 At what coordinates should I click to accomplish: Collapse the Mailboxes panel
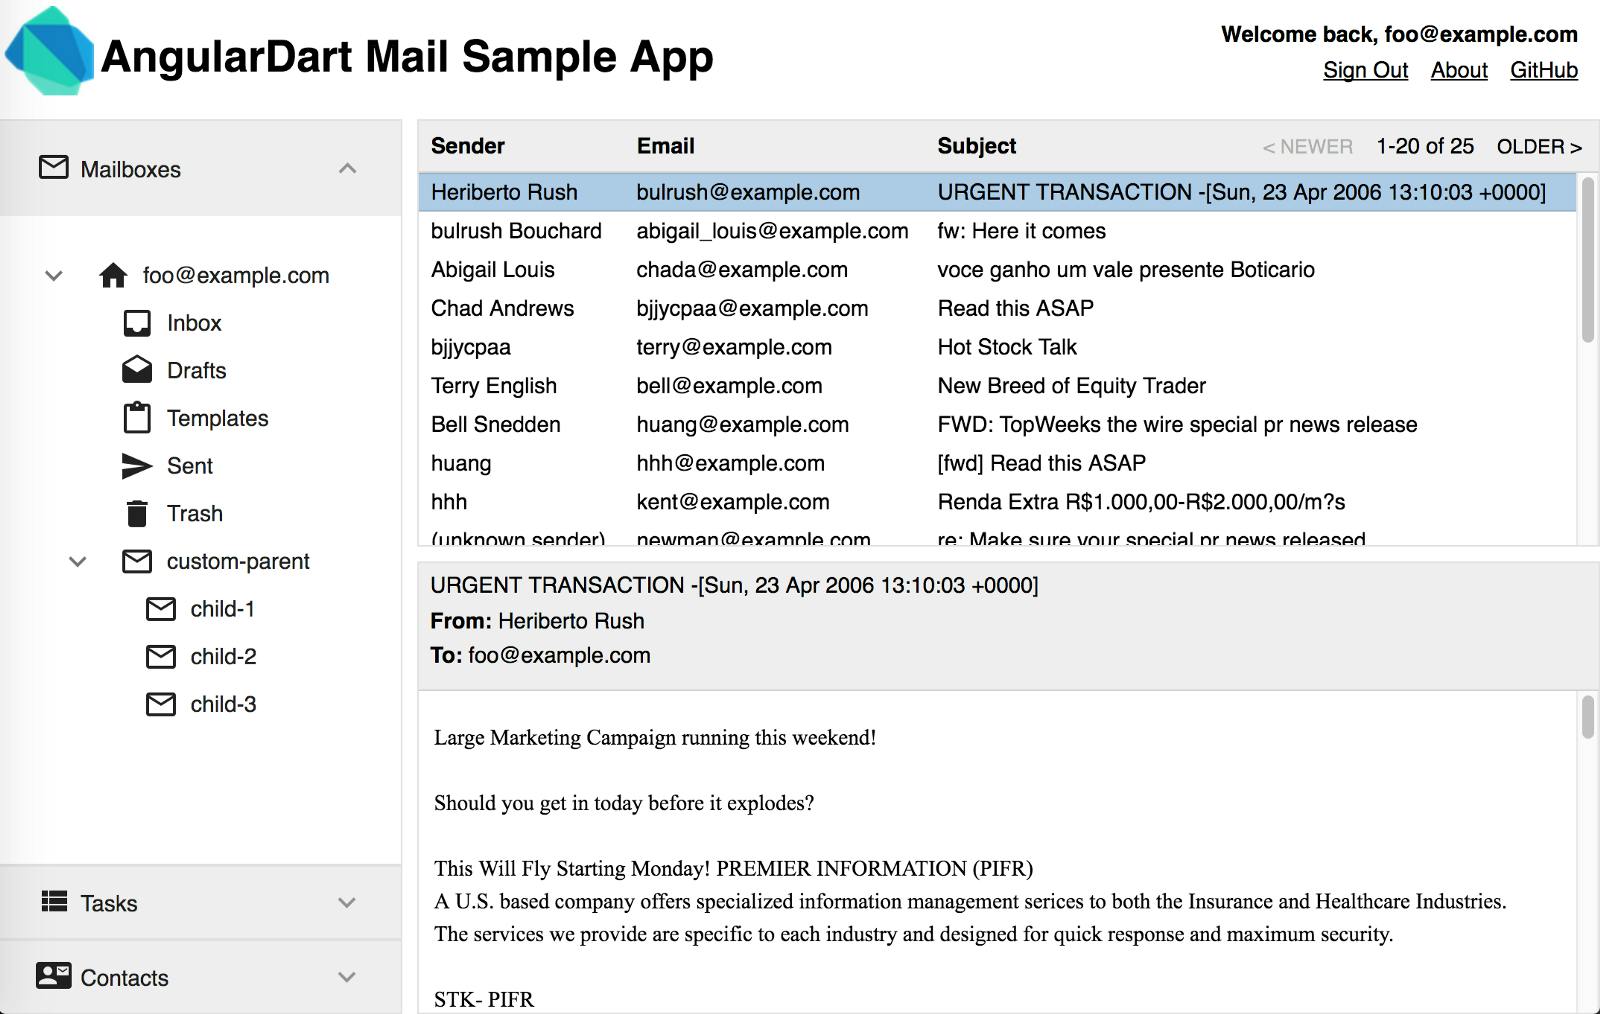point(347,168)
